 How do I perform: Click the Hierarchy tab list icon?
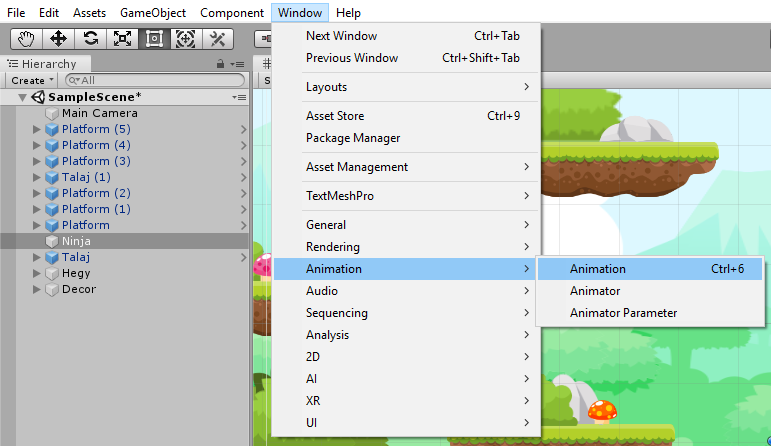[13, 64]
